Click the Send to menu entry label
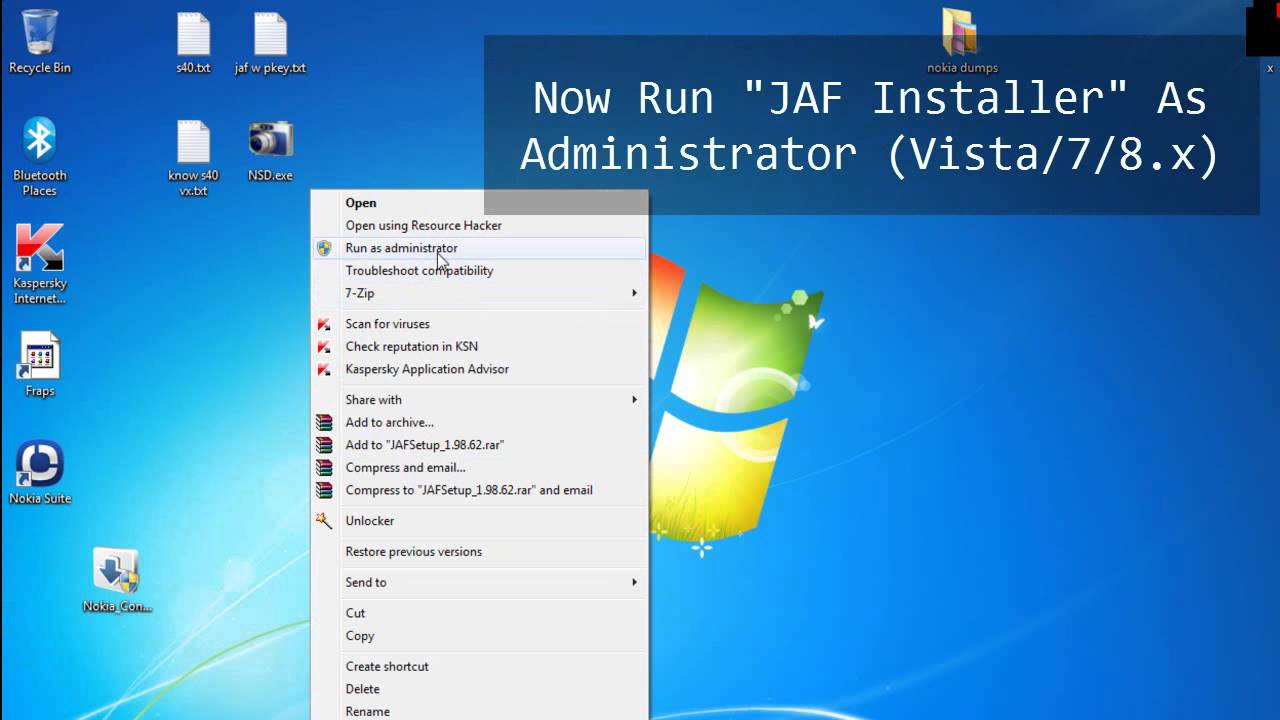 366,582
